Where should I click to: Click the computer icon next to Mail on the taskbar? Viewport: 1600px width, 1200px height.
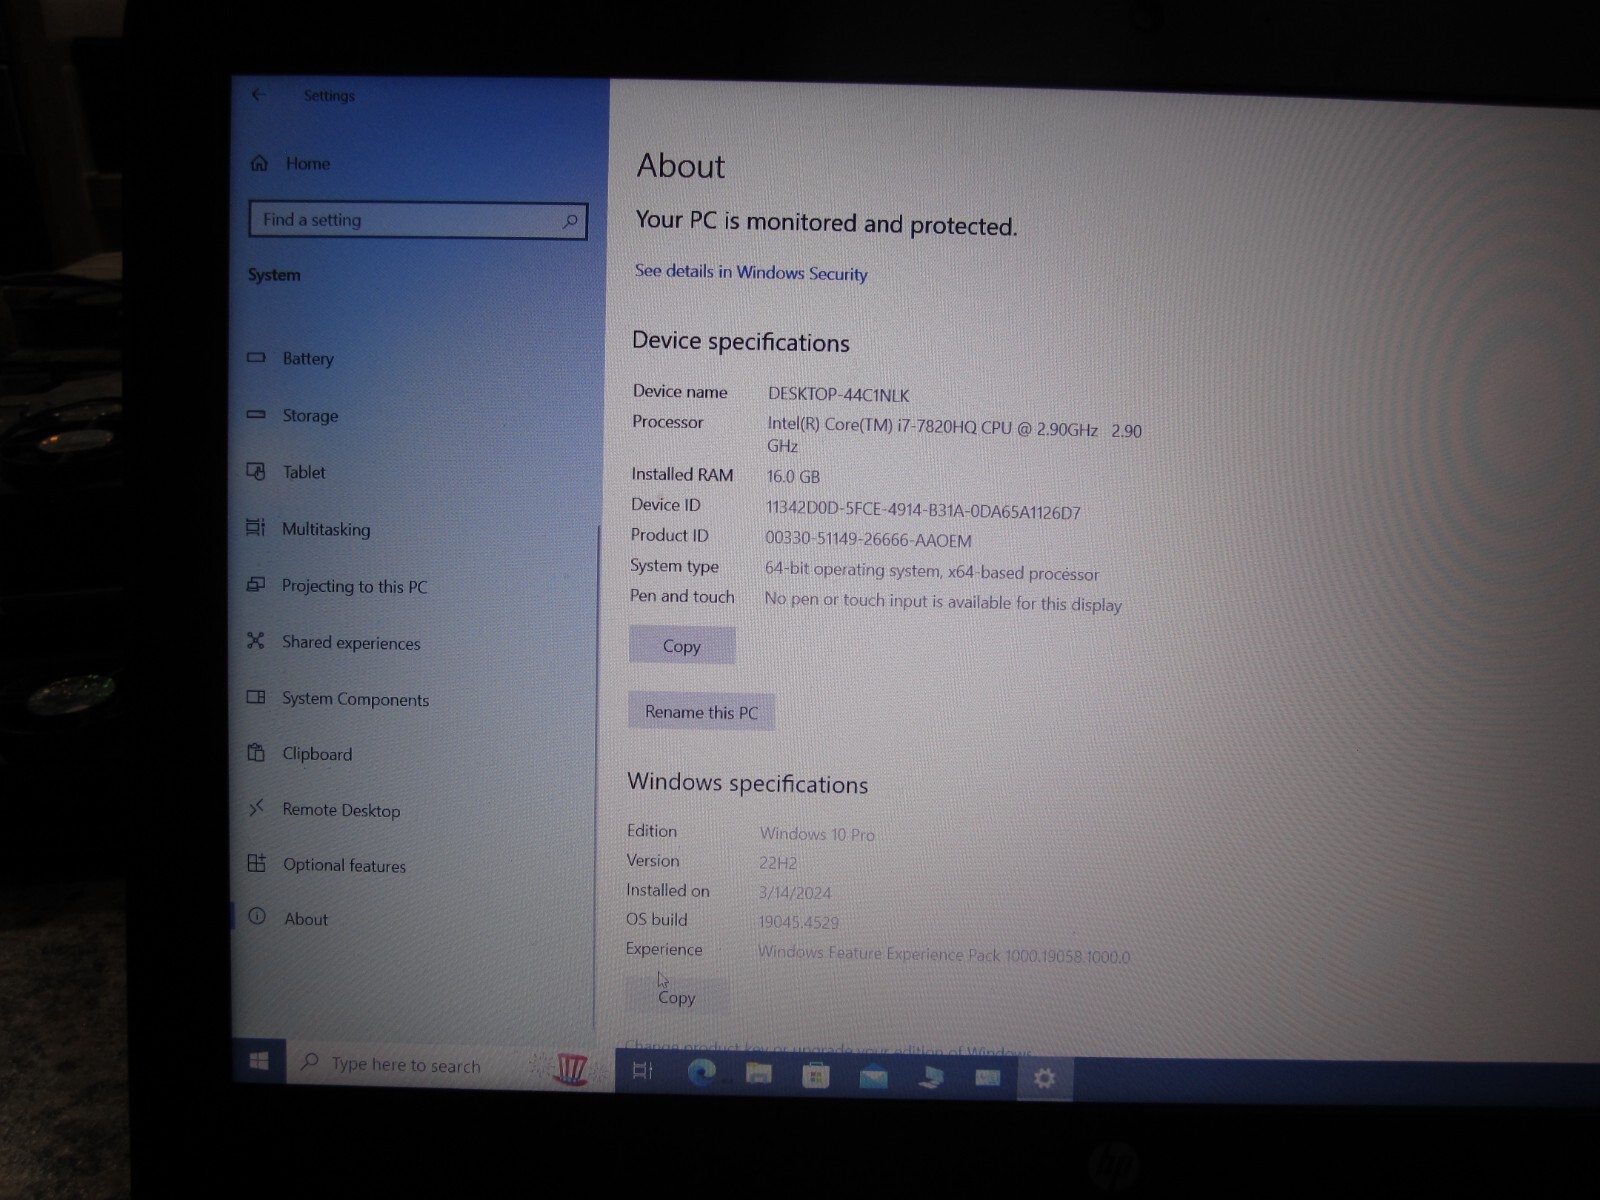pyautogui.click(x=931, y=1077)
